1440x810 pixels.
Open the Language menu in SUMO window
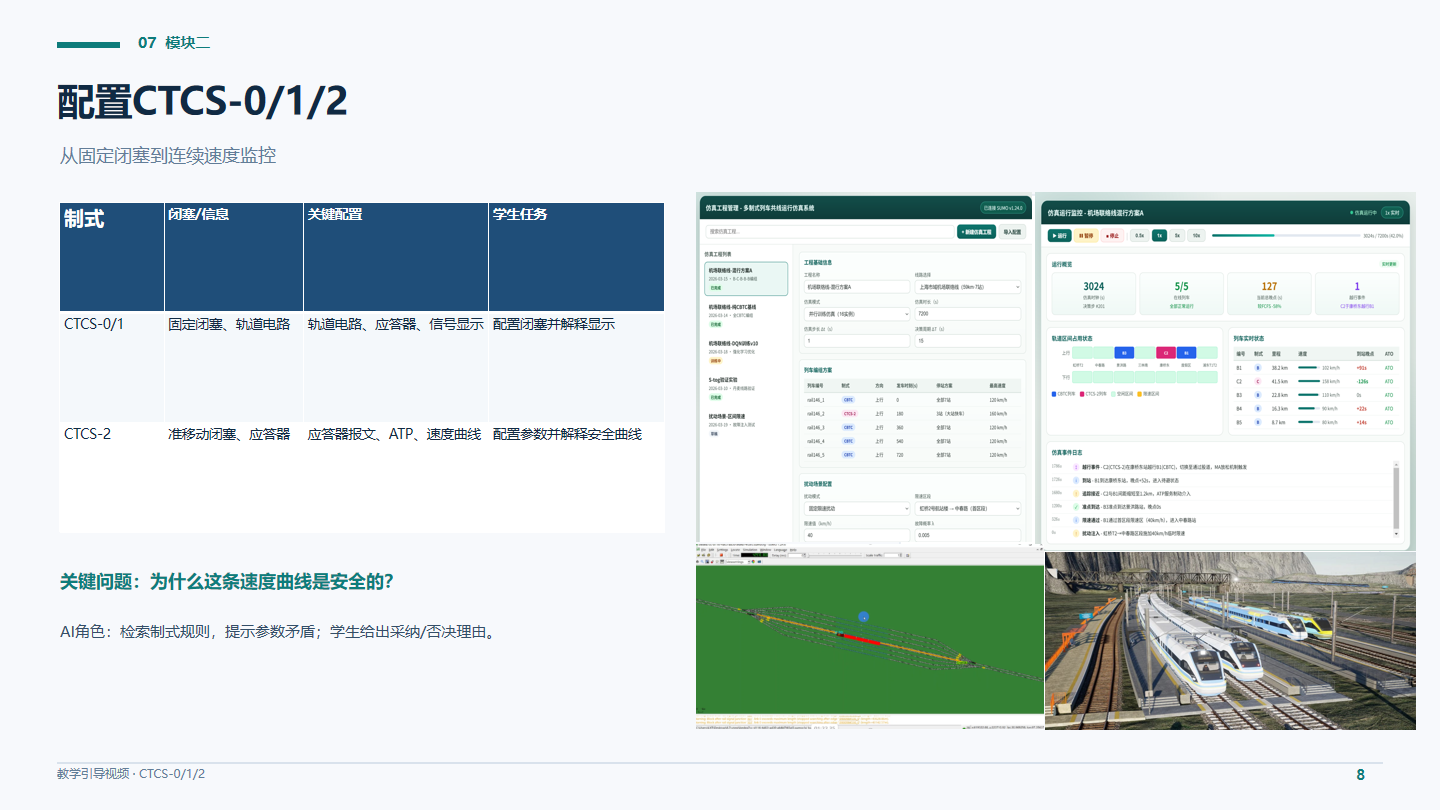click(780, 550)
